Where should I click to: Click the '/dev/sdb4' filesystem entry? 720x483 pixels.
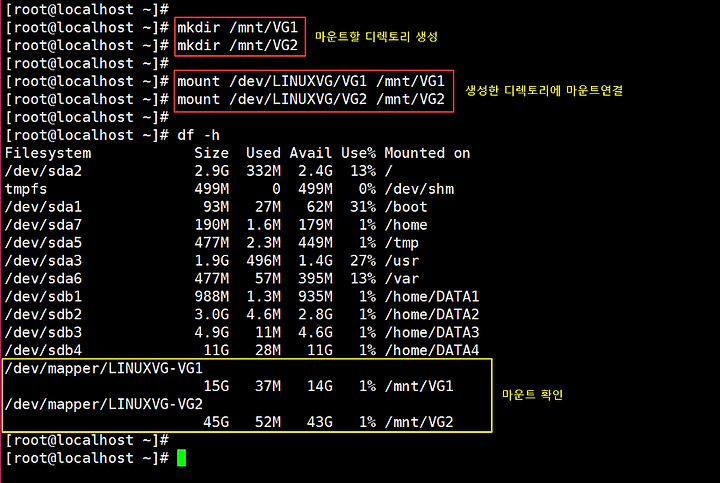click(43, 350)
